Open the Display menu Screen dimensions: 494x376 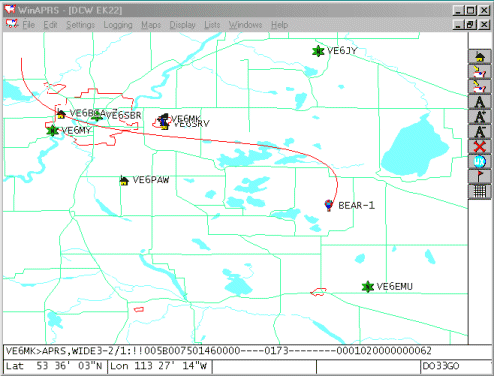coord(182,25)
